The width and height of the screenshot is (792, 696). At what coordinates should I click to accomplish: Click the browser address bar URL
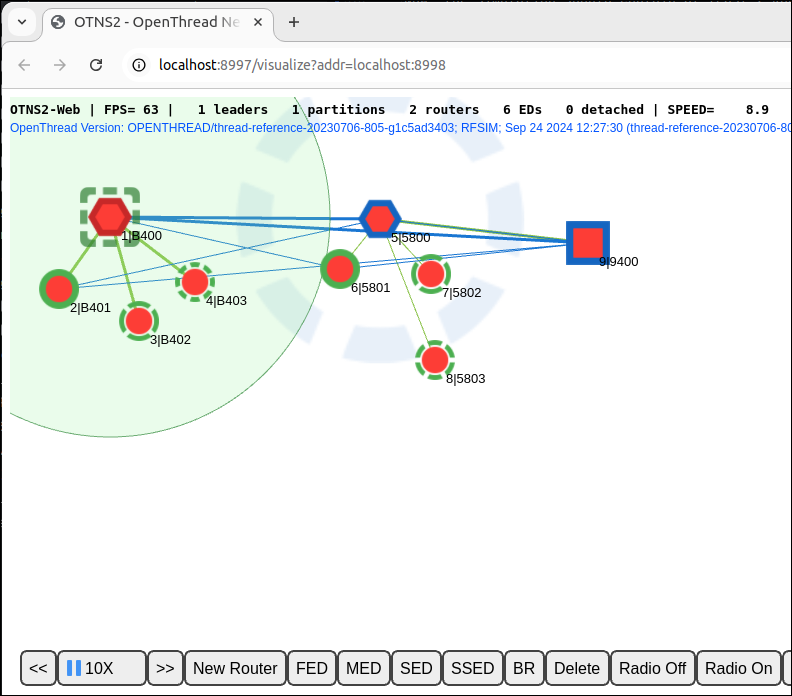pyautogui.click(x=302, y=65)
